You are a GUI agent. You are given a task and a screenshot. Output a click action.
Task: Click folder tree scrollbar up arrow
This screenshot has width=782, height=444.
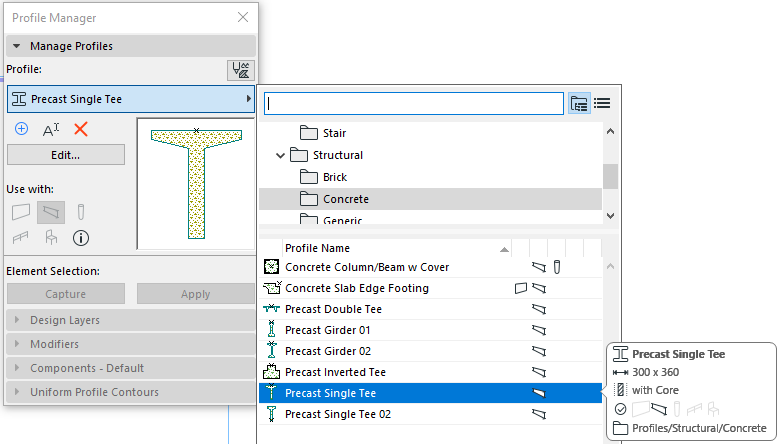click(610, 132)
